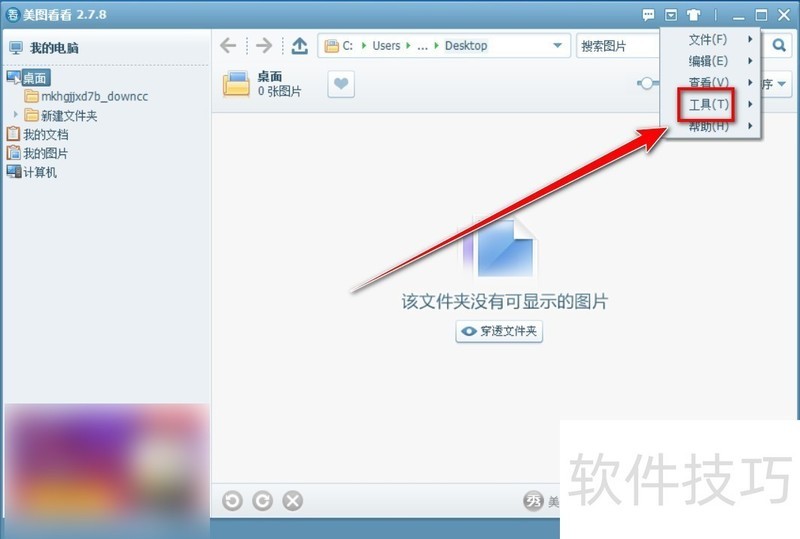This screenshot has height=539, width=800.
Task: Open the 工具(T) menu item
Action: (x=710, y=104)
